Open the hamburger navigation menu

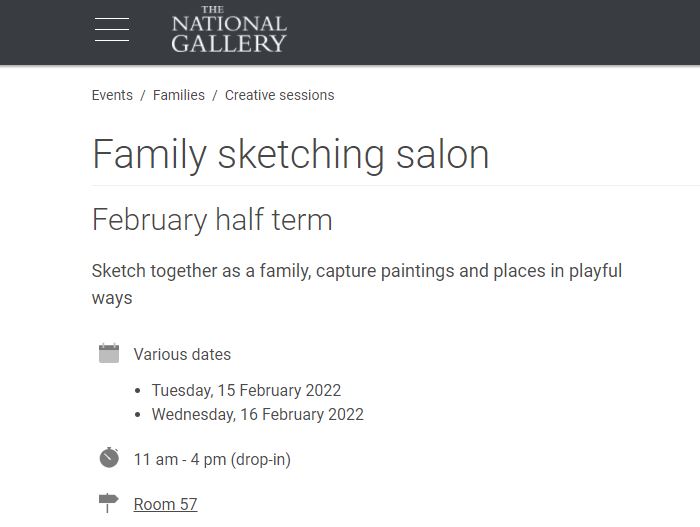click(x=112, y=30)
